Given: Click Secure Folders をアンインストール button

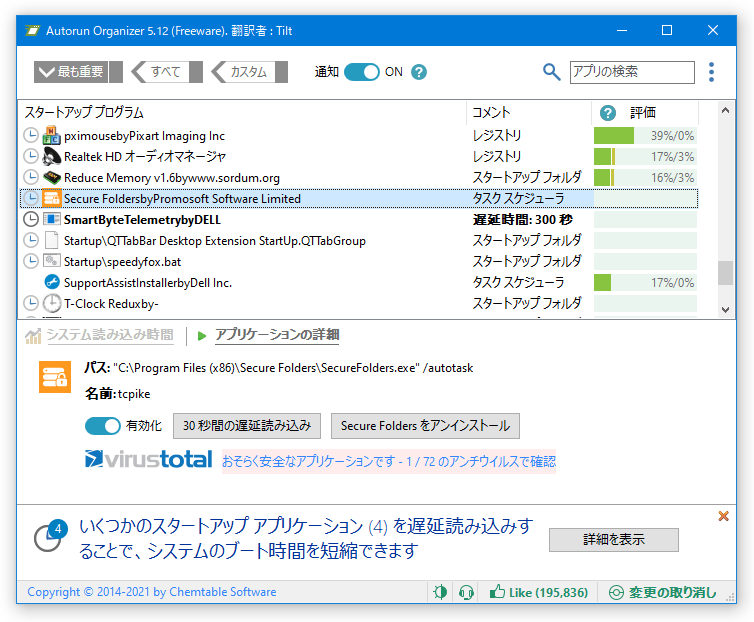Looking at the screenshot, I should [x=425, y=426].
